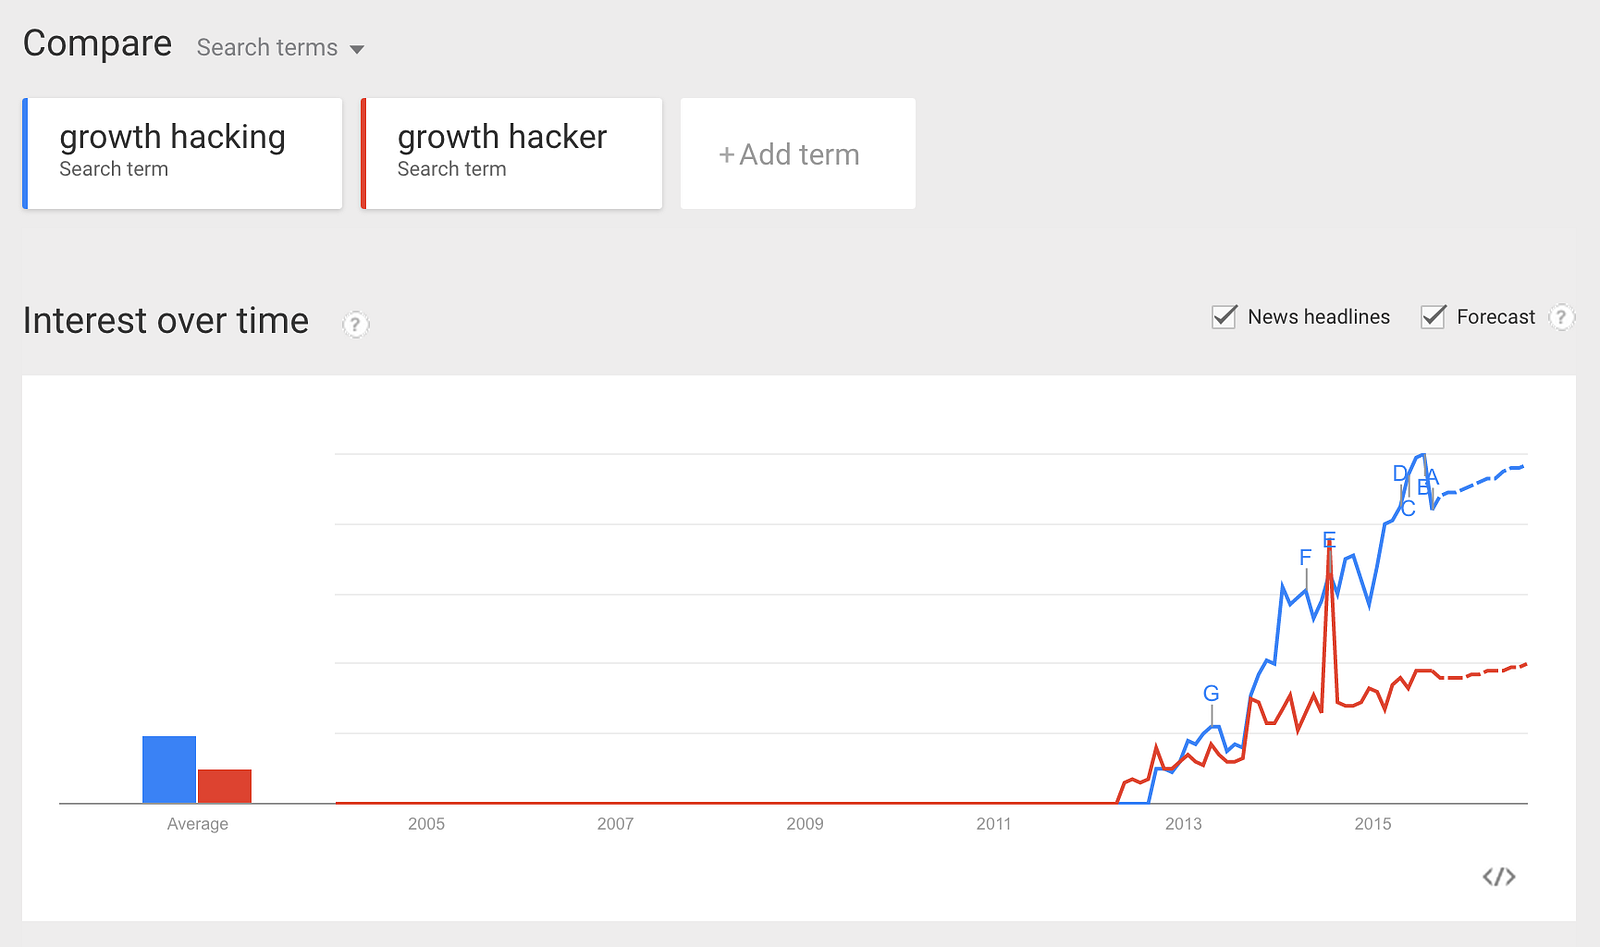Click the help icon next to Forecast
The height and width of the screenshot is (947, 1600).
point(1561,317)
